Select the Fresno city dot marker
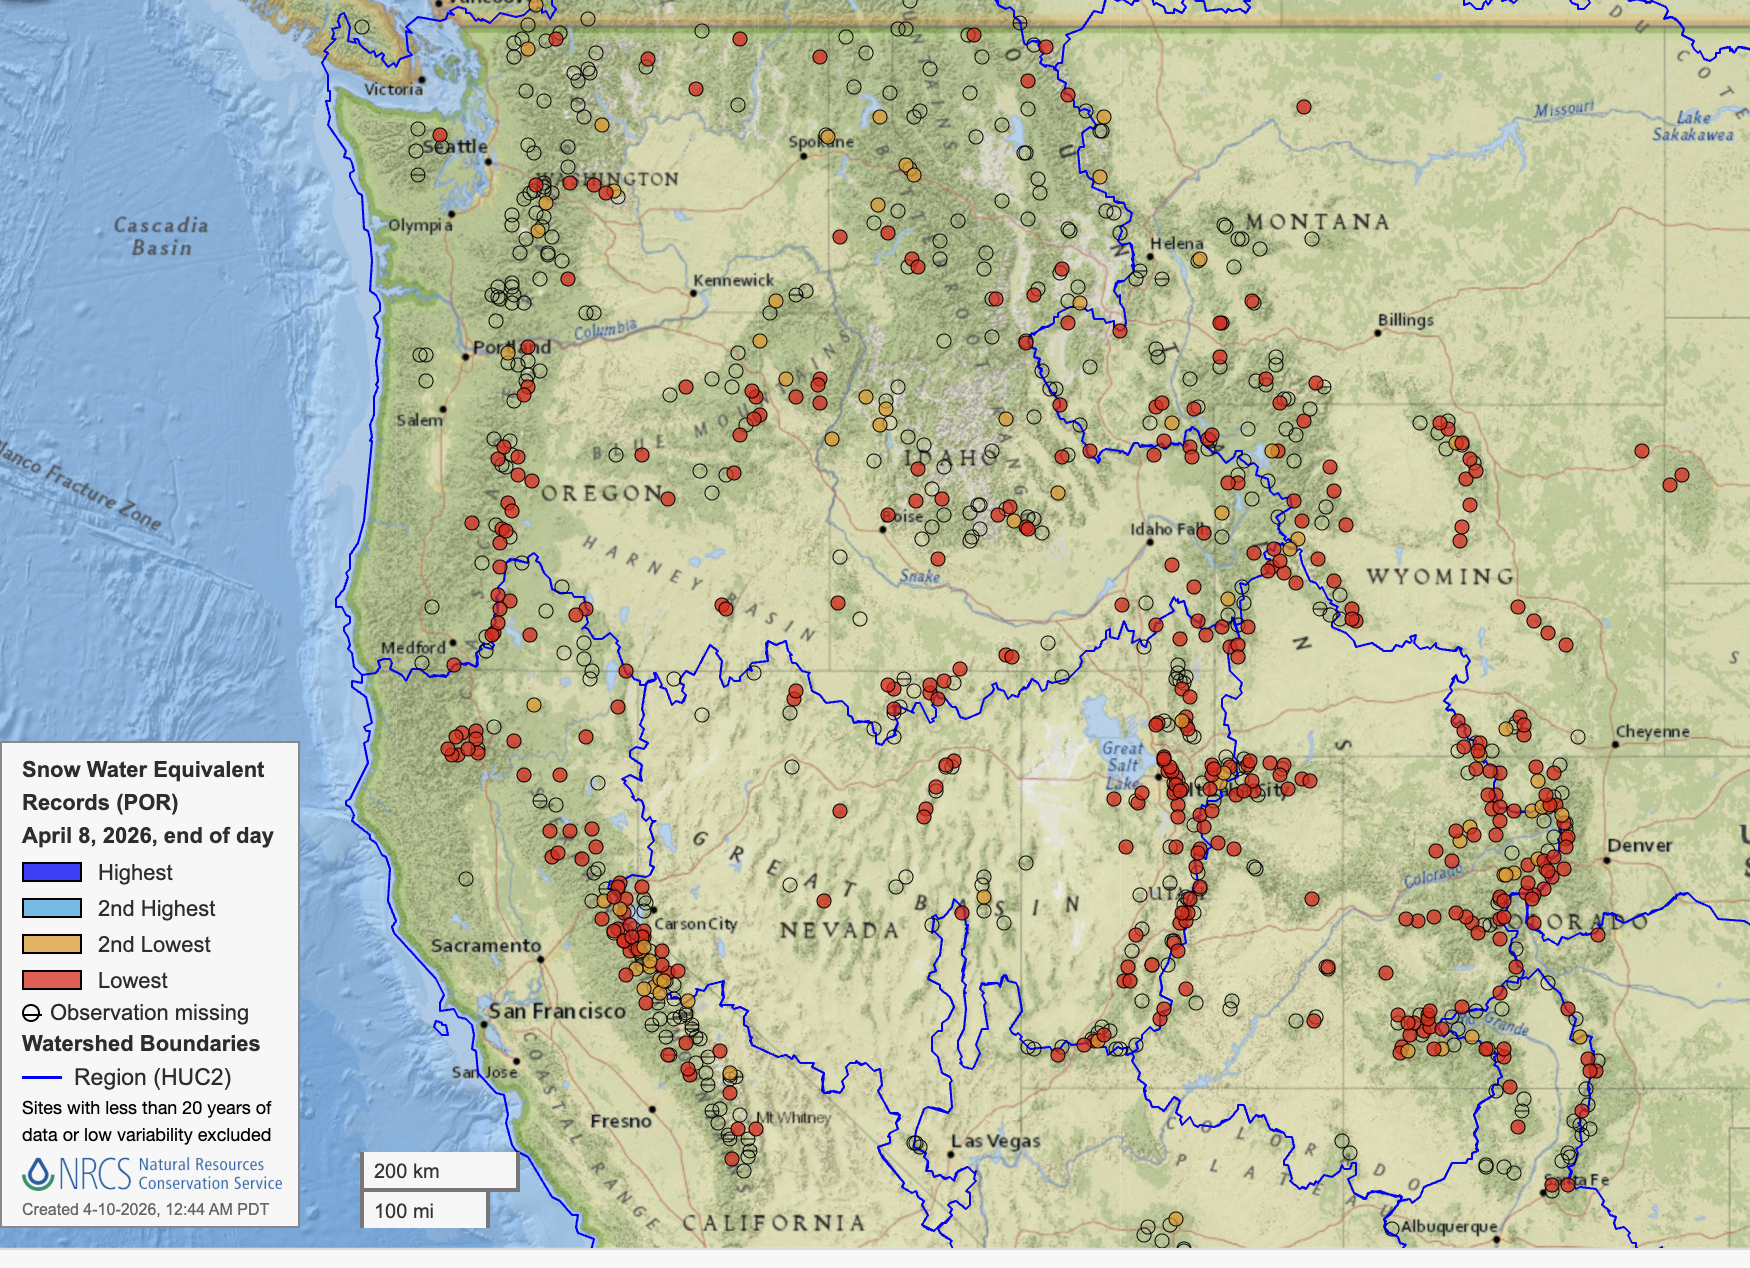 click(x=652, y=1109)
